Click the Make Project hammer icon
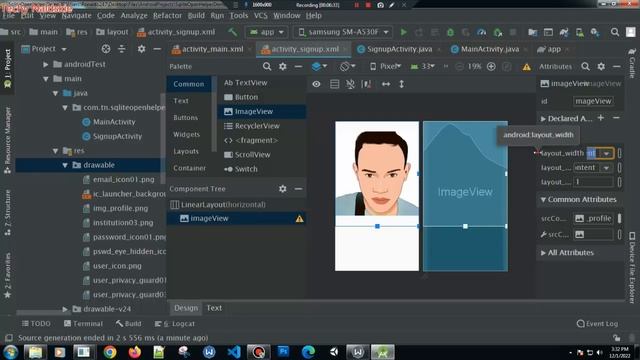The image size is (640, 360). pyautogui.click(x=232, y=32)
